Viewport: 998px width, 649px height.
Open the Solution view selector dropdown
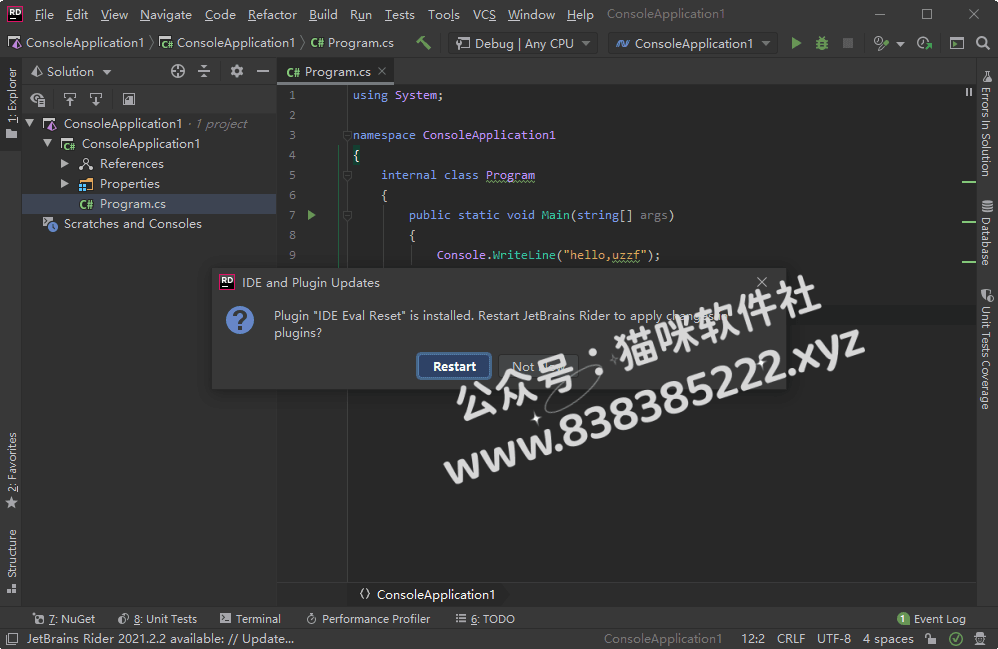point(71,71)
